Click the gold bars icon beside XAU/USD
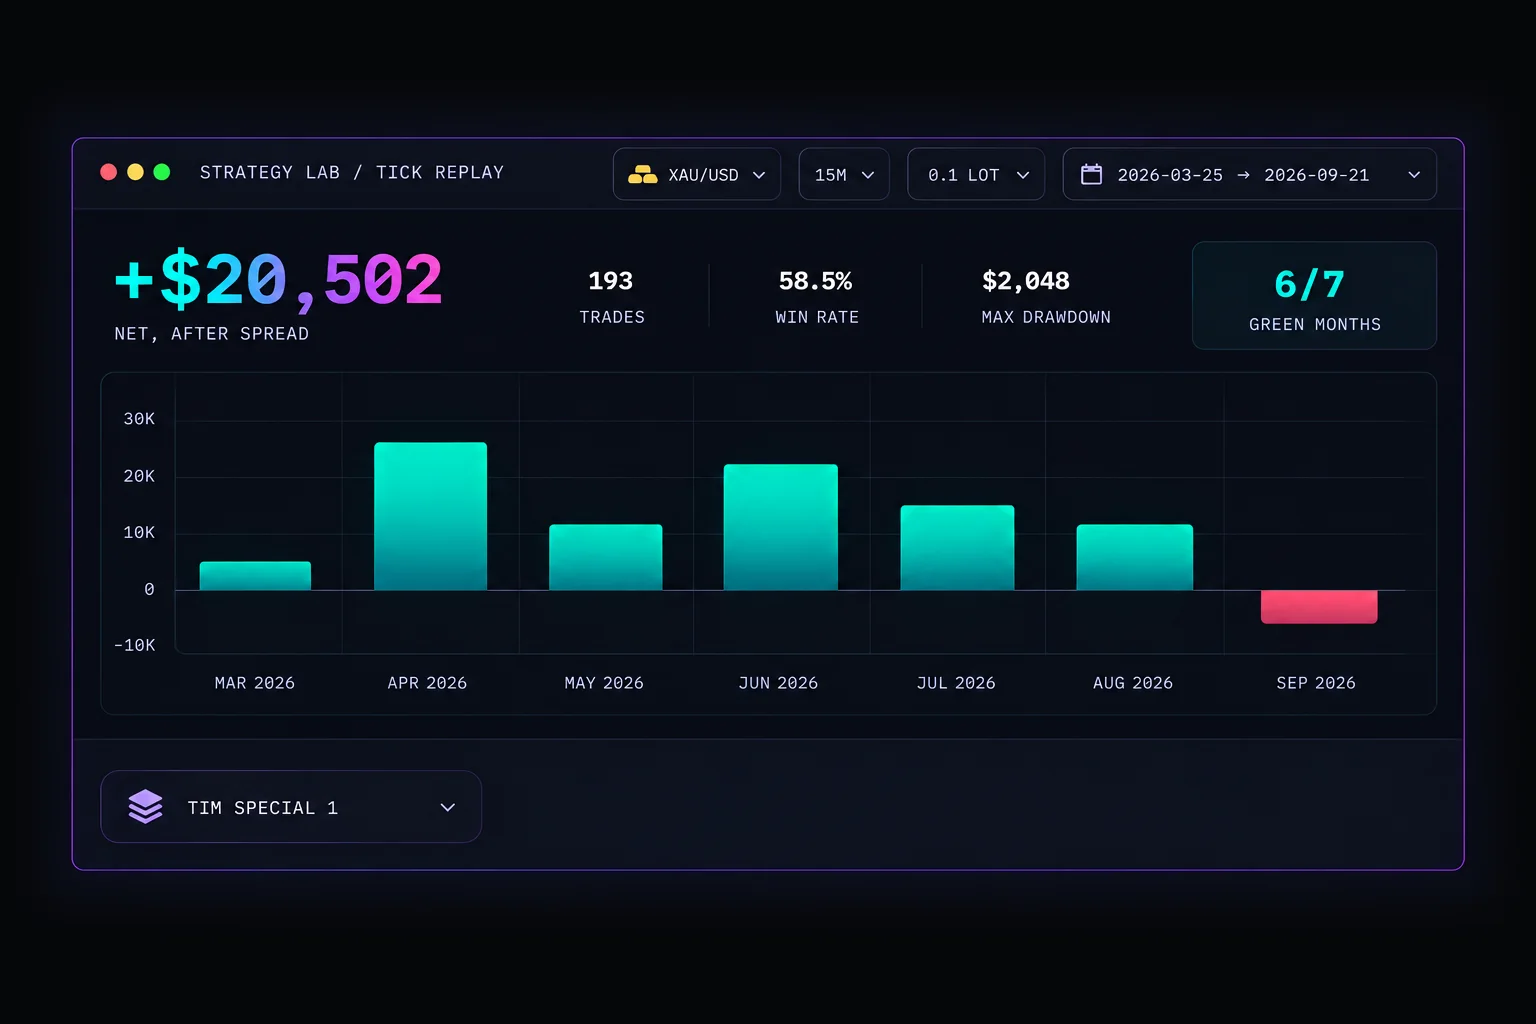1536x1024 pixels. click(642, 175)
